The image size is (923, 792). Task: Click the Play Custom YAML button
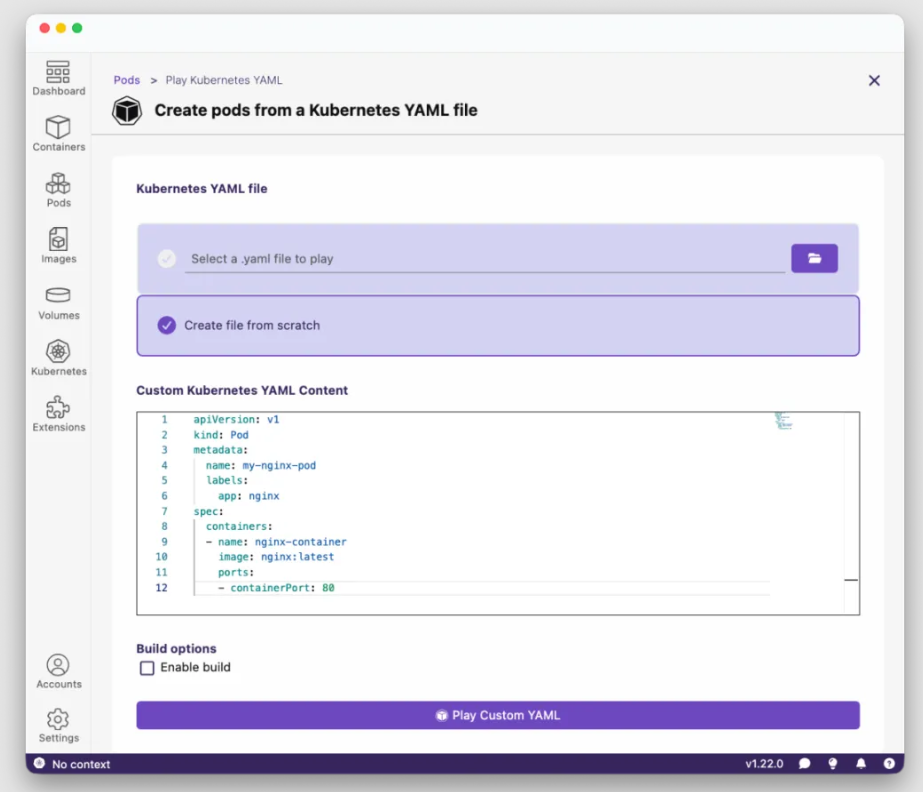[x=497, y=715]
